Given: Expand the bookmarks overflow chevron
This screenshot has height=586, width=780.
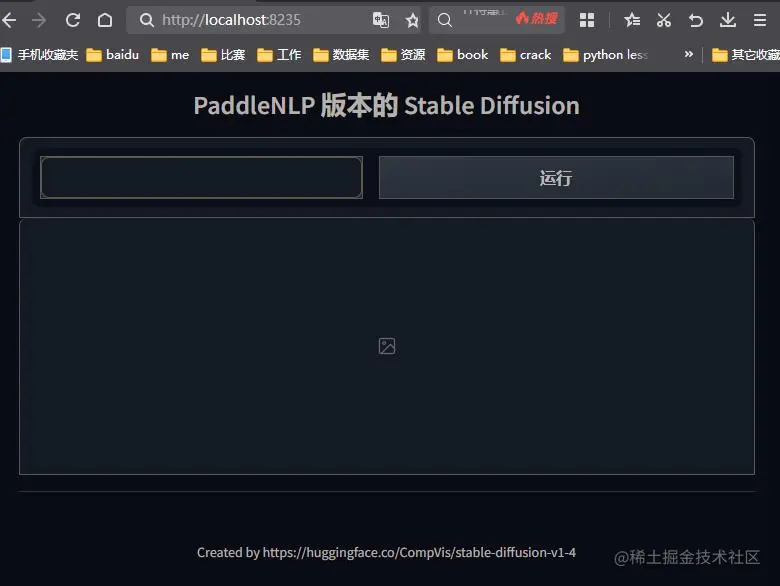Looking at the screenshot, I should pos(688,54).
